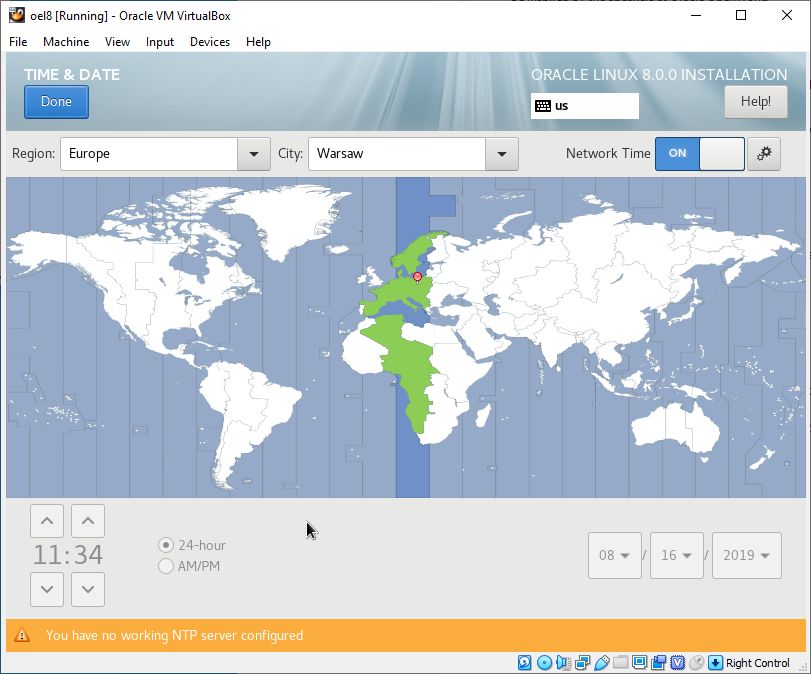Switch Network Time toggle off
This screenshot has height=674, width=811.
[700, 154]
